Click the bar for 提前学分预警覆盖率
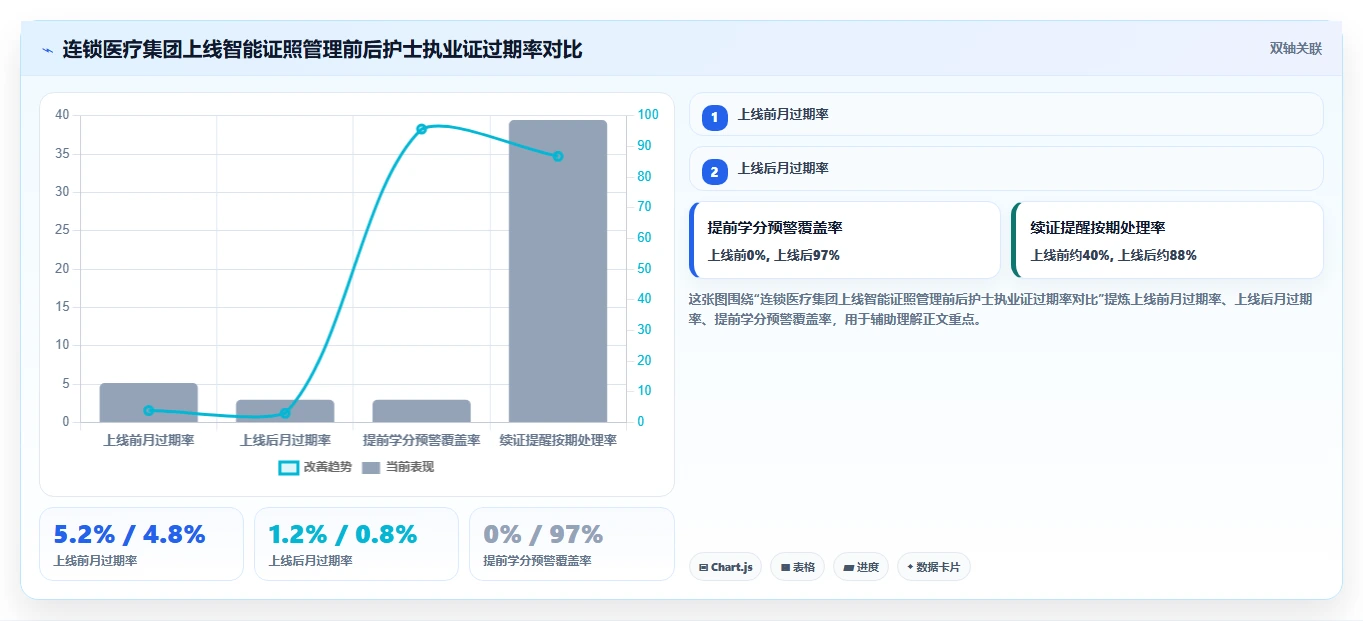Viewport: 1363px width, 621px height. click(421, 411)
